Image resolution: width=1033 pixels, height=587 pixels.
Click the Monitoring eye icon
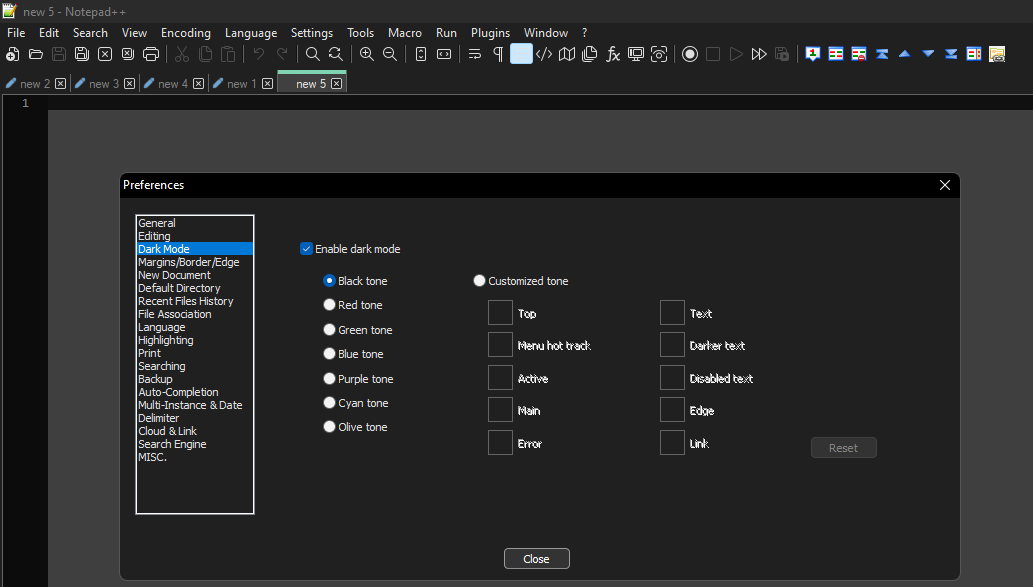[x=659, y=54]
